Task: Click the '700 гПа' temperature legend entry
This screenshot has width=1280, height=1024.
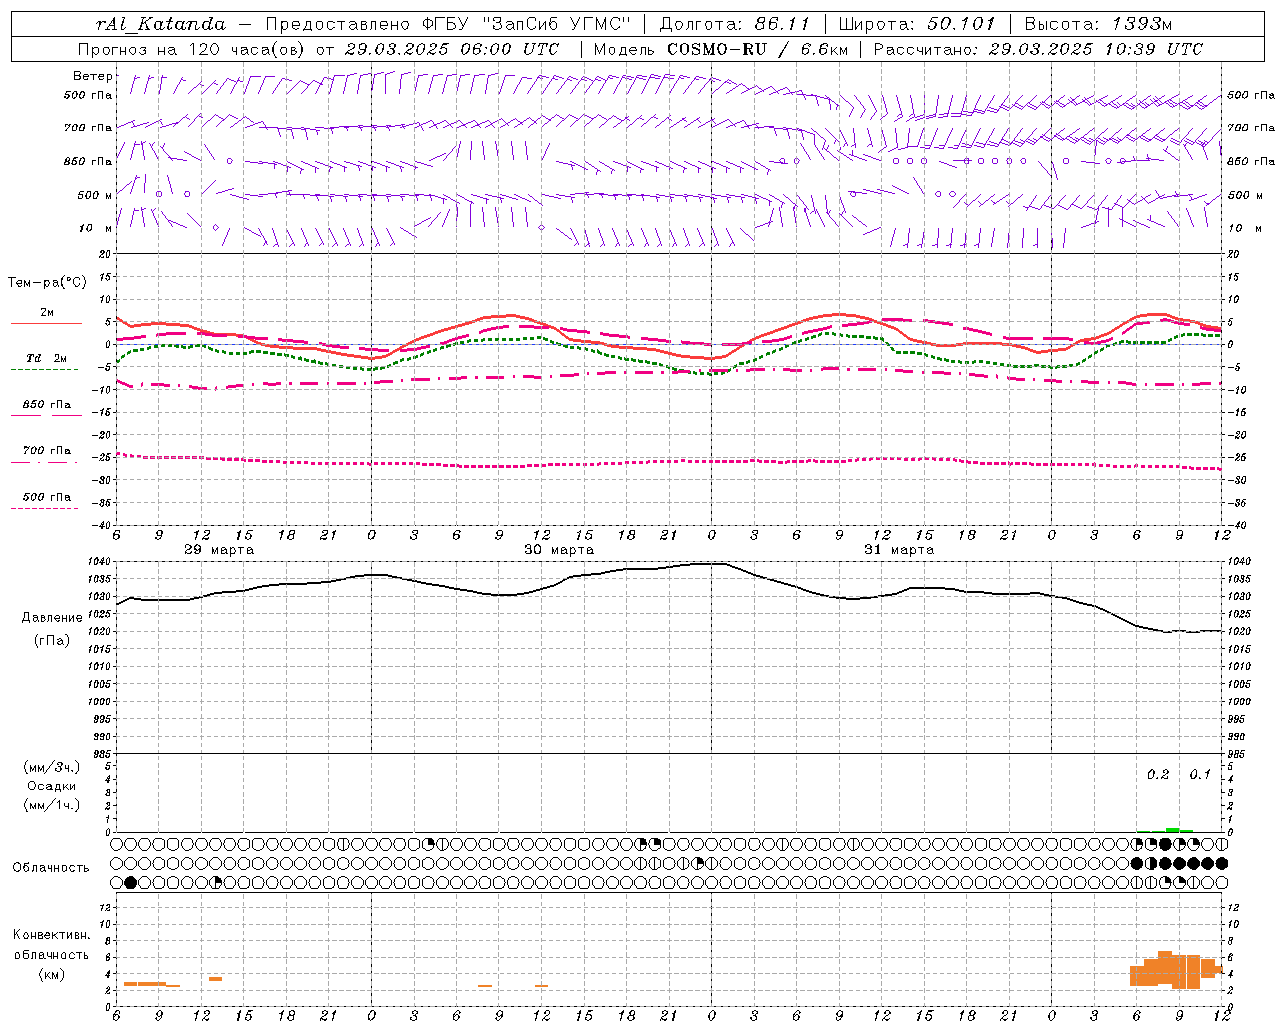Action: coord(47,450)
